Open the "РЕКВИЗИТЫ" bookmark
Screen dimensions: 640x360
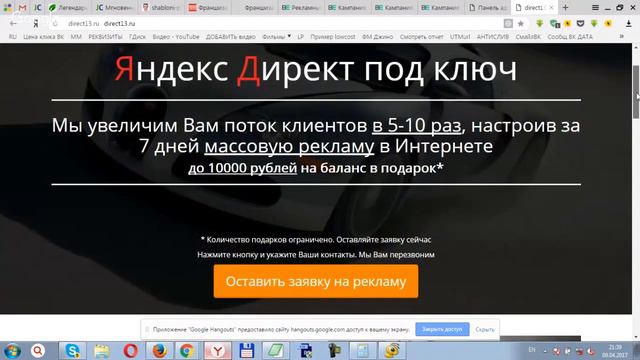105,37
